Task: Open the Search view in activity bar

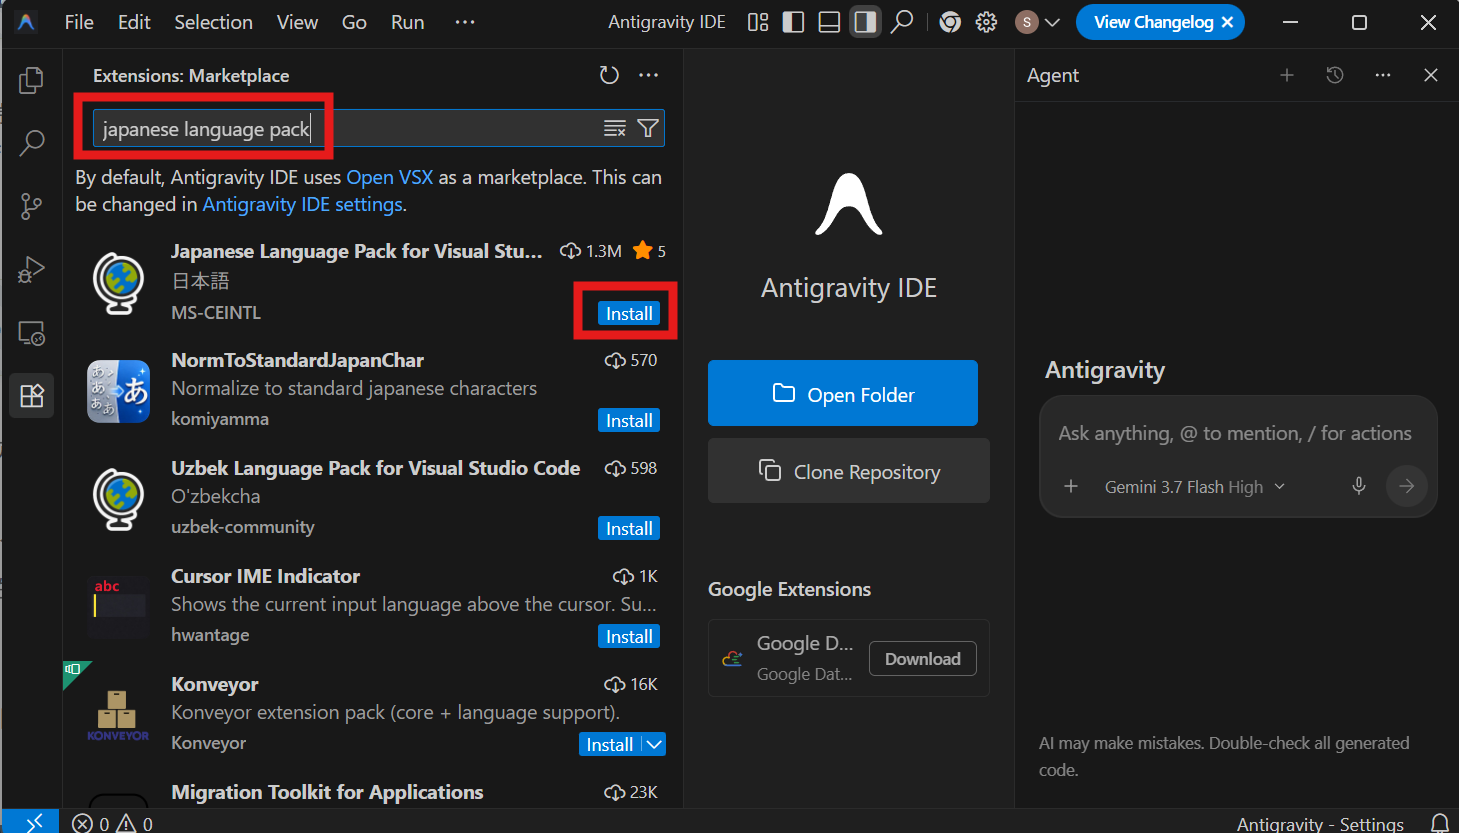Action: [32, 143]
